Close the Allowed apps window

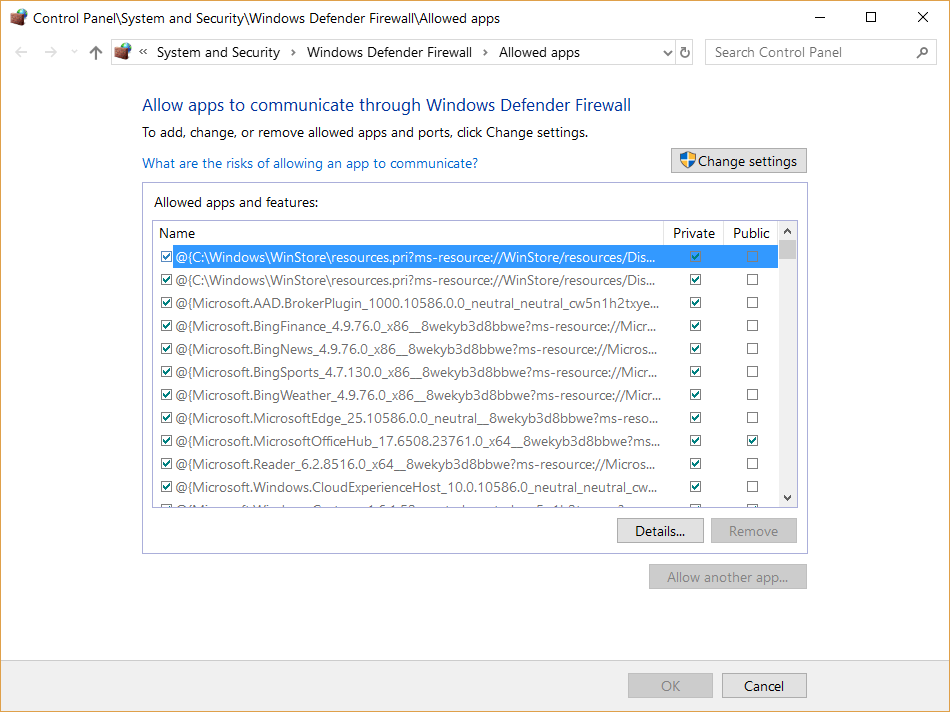click(x=922, y=18)
